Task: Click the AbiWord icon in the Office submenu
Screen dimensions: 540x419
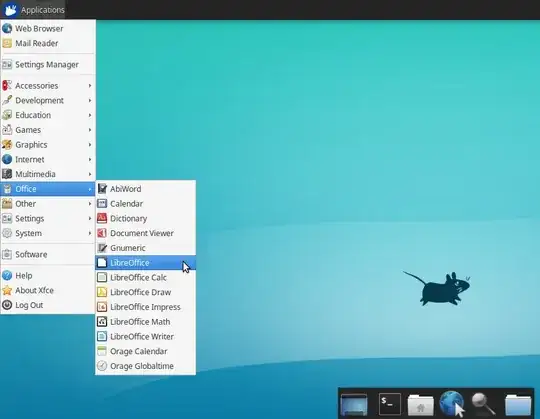Action: (102, 189)
